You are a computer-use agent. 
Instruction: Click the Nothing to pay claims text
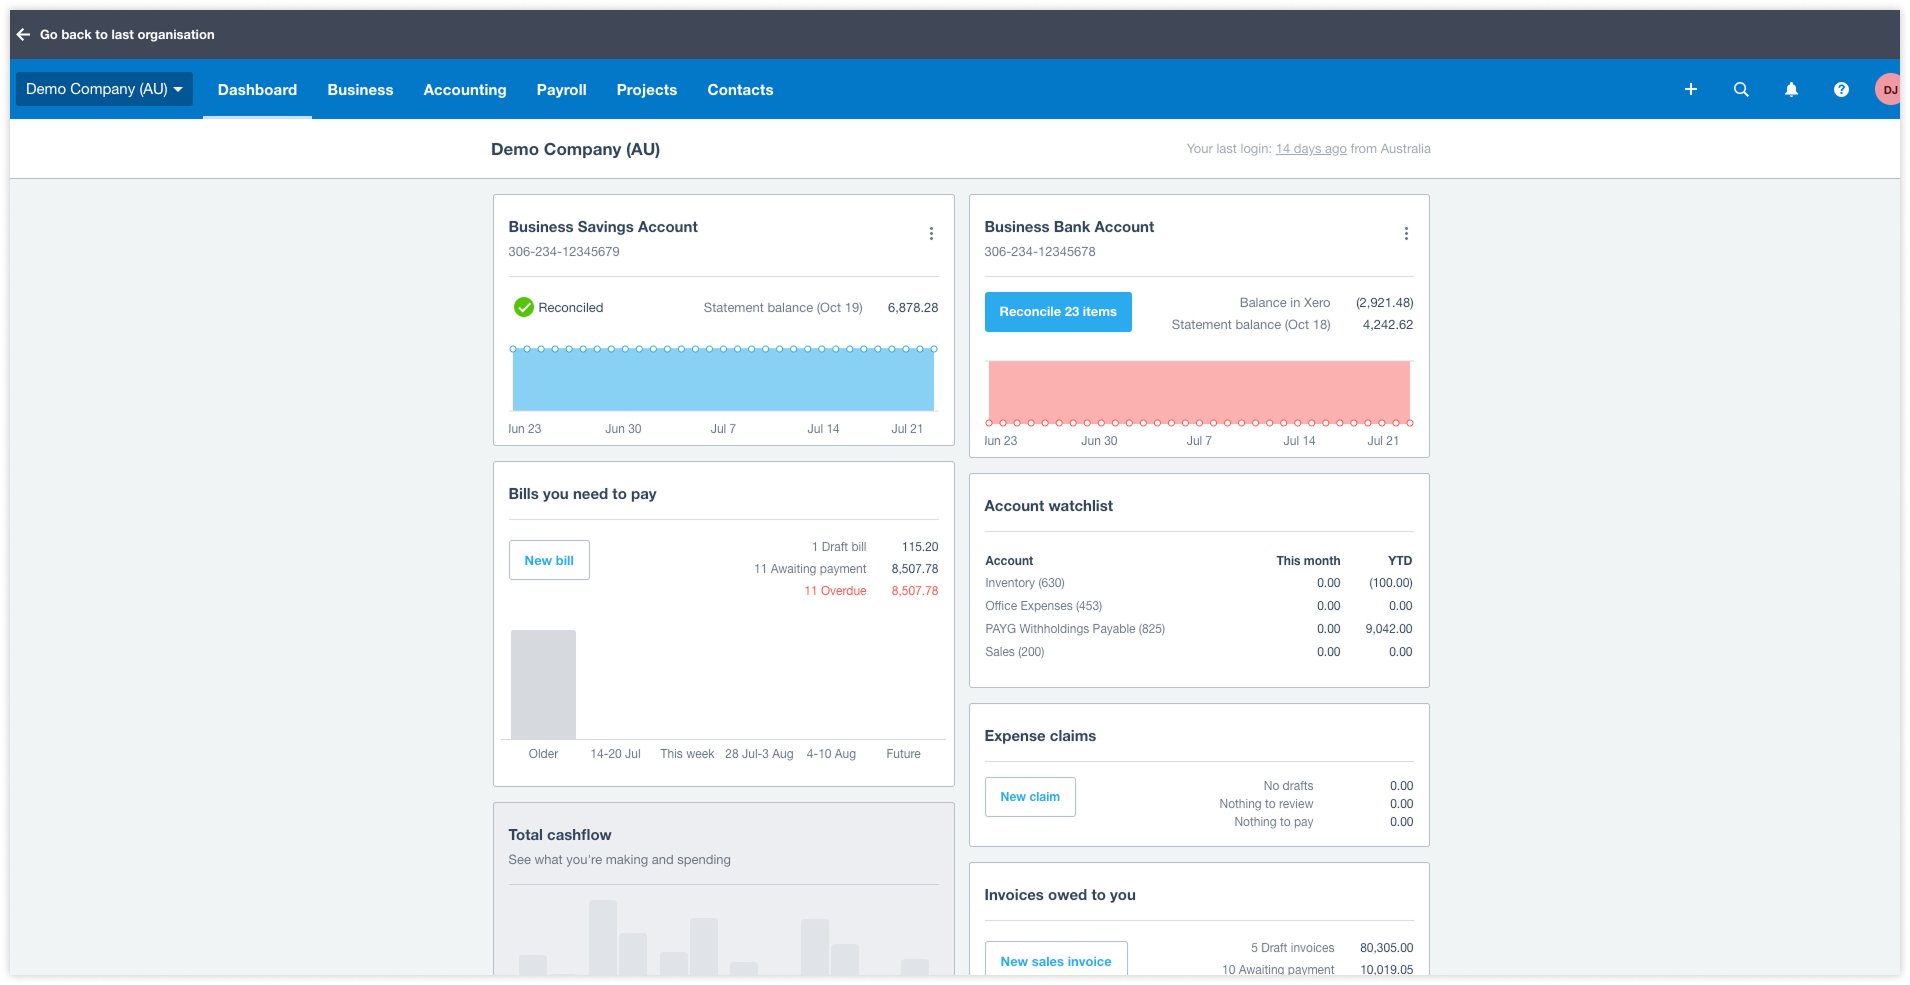coord(1273,822)
